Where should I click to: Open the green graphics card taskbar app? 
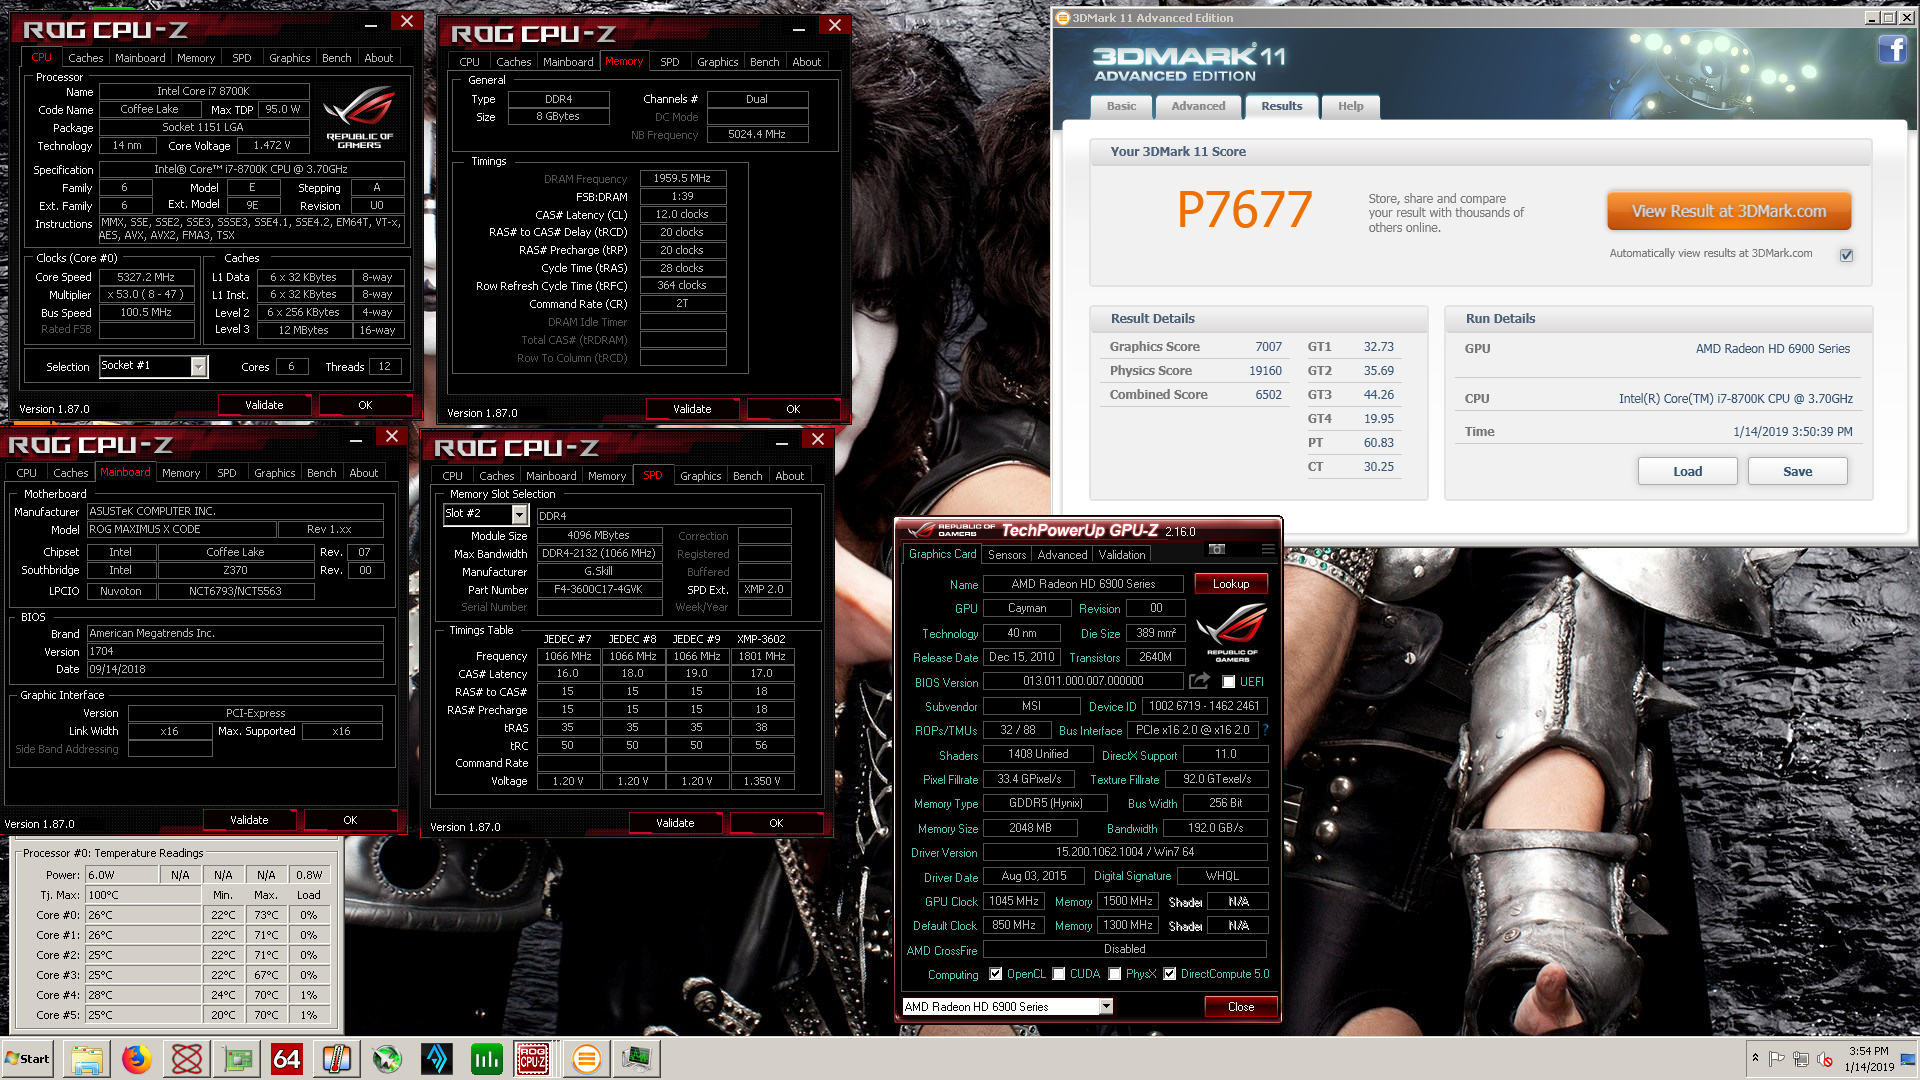pyautogui.click(x=237, y=1058)
